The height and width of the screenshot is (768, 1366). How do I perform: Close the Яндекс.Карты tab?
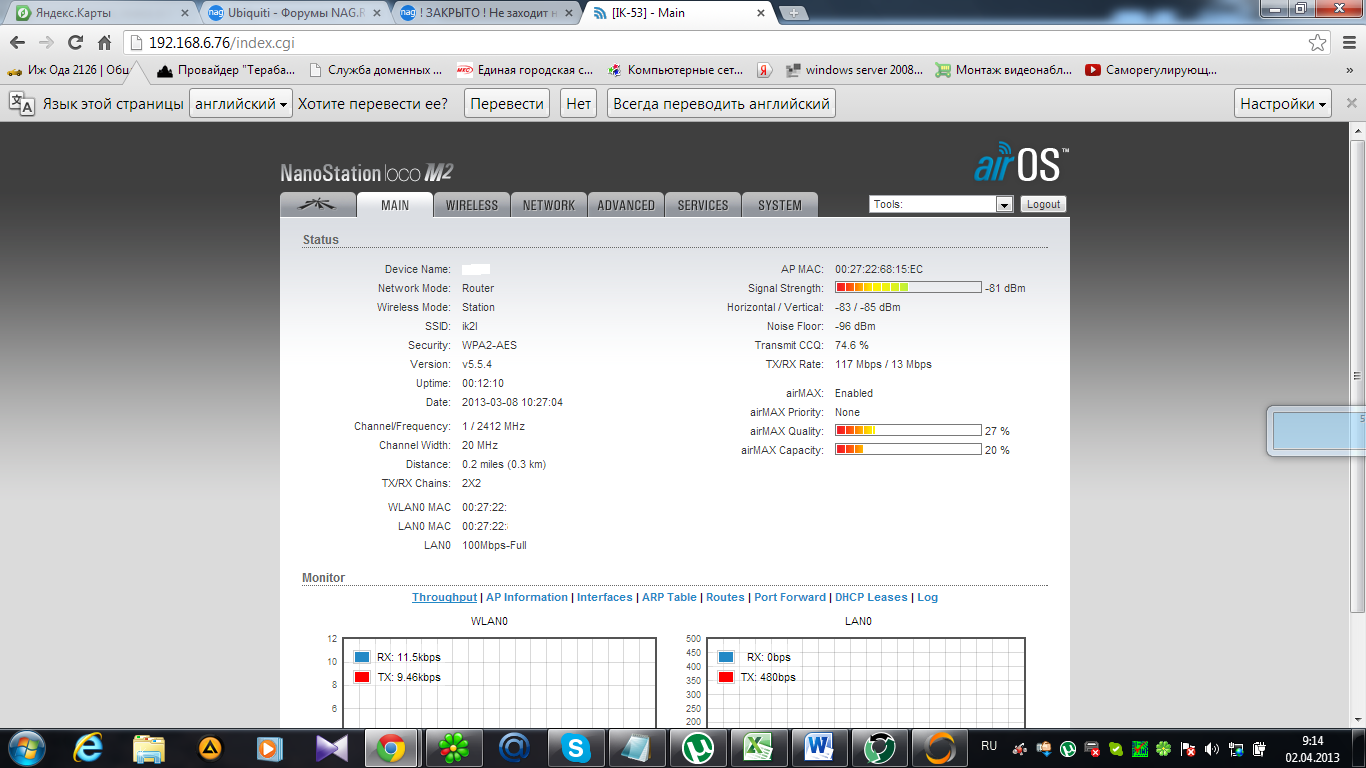[184, 14]
